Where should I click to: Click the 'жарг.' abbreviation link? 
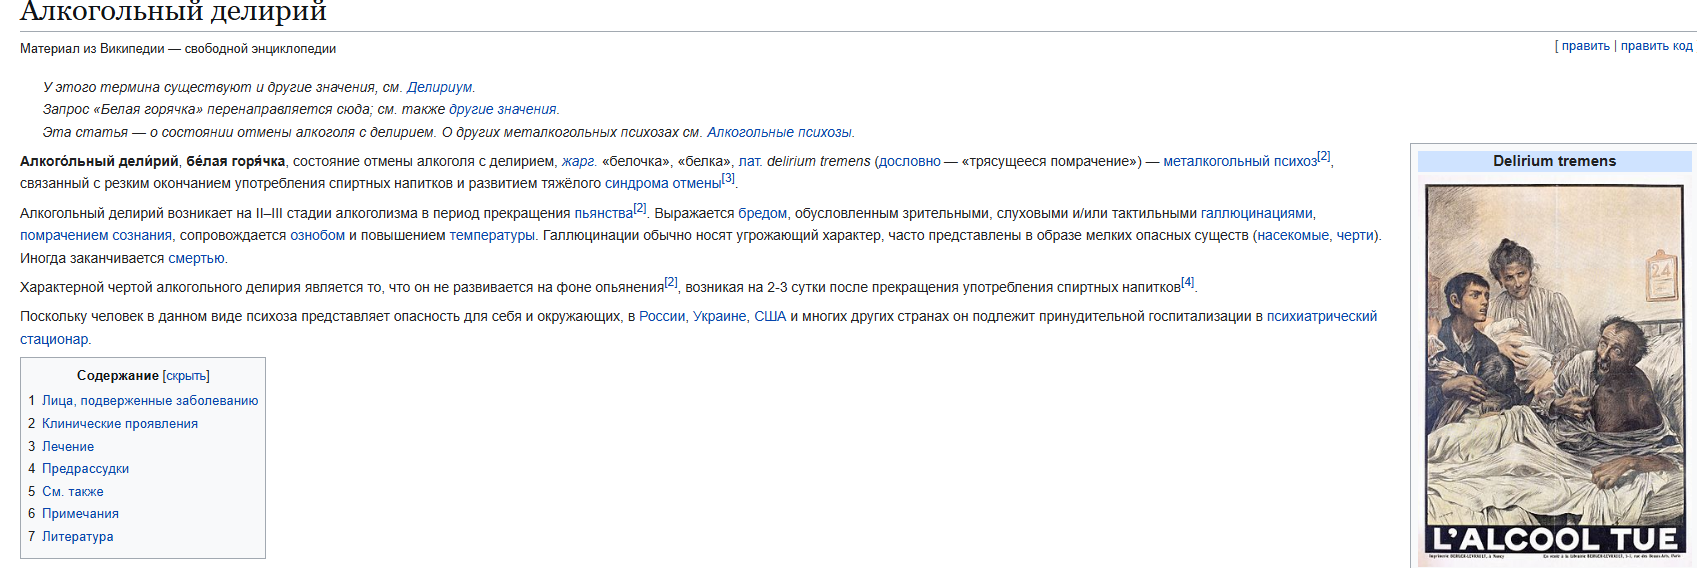[x=578, y=162]
